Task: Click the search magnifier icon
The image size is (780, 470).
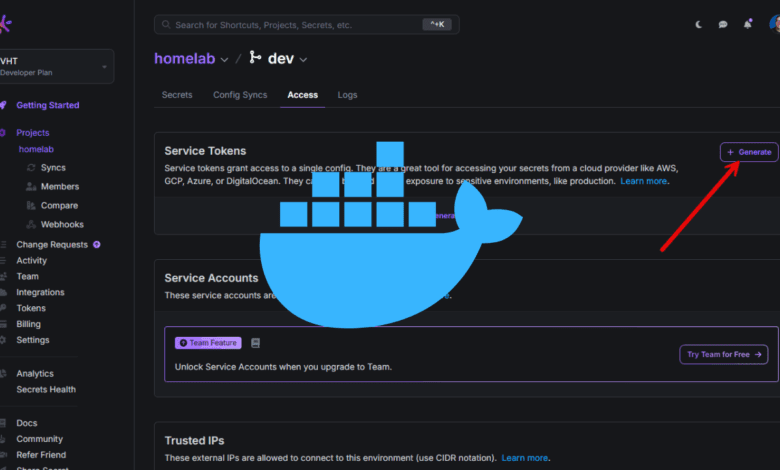Action: pyautogui.click(x=166, y=24)
